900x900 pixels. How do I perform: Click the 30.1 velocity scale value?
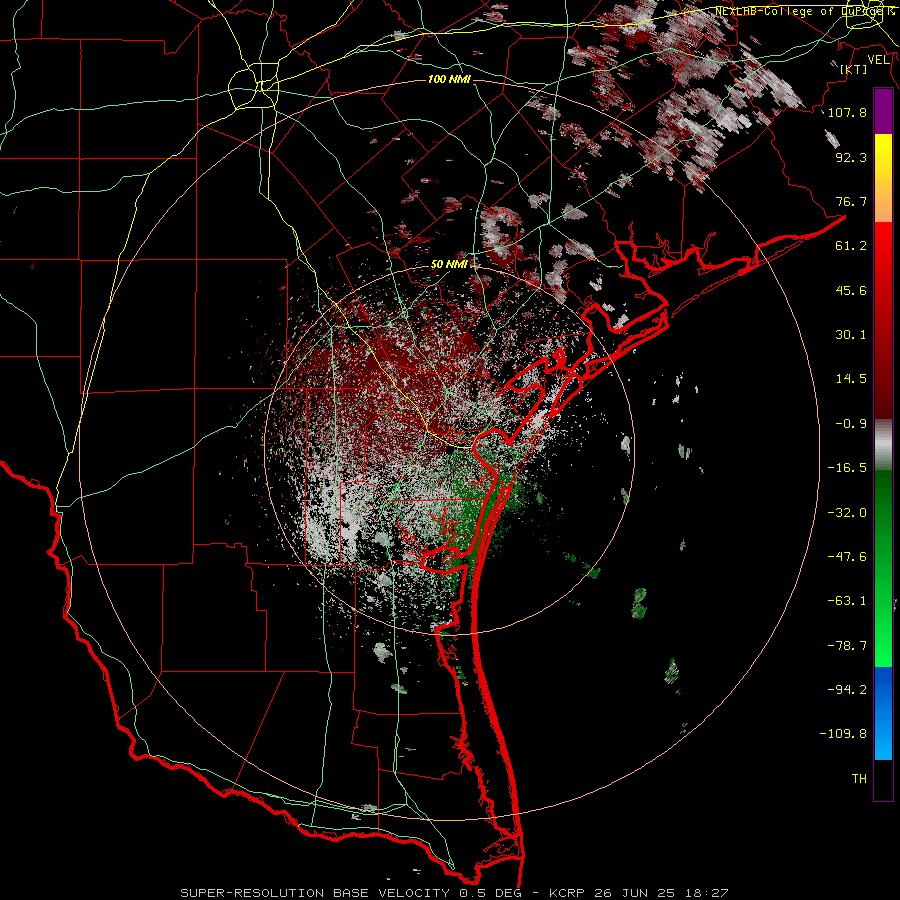click(851, 335)
